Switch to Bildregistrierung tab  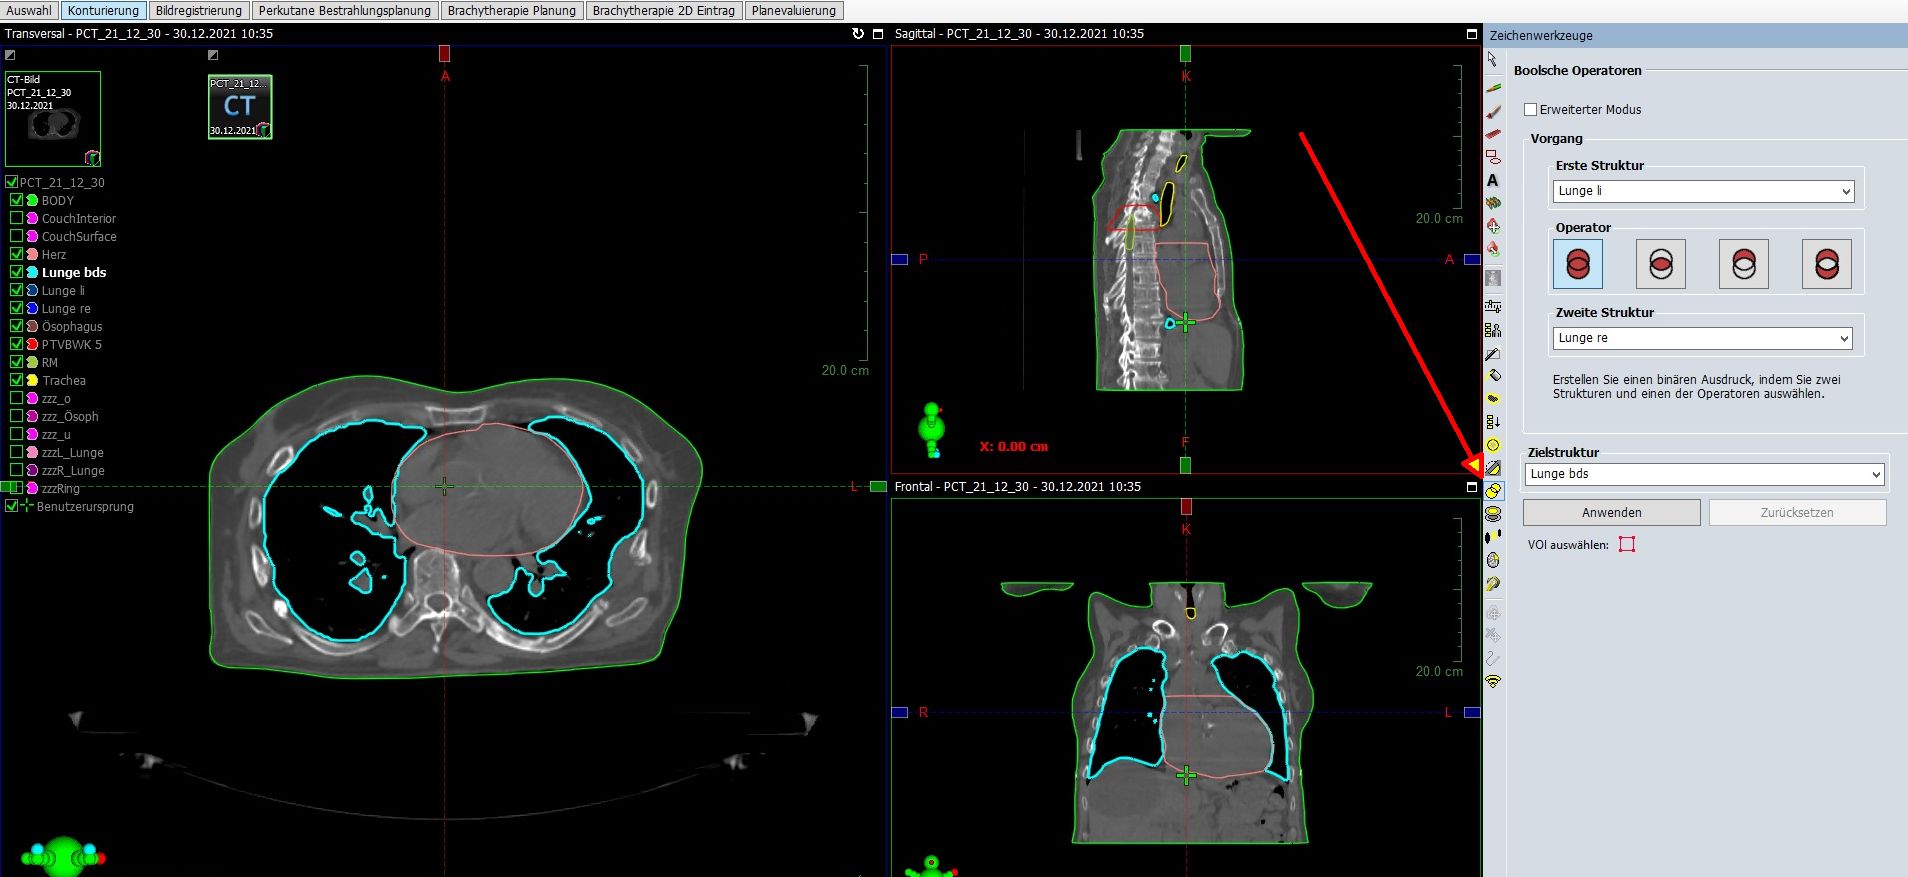(x=198, y=10)
